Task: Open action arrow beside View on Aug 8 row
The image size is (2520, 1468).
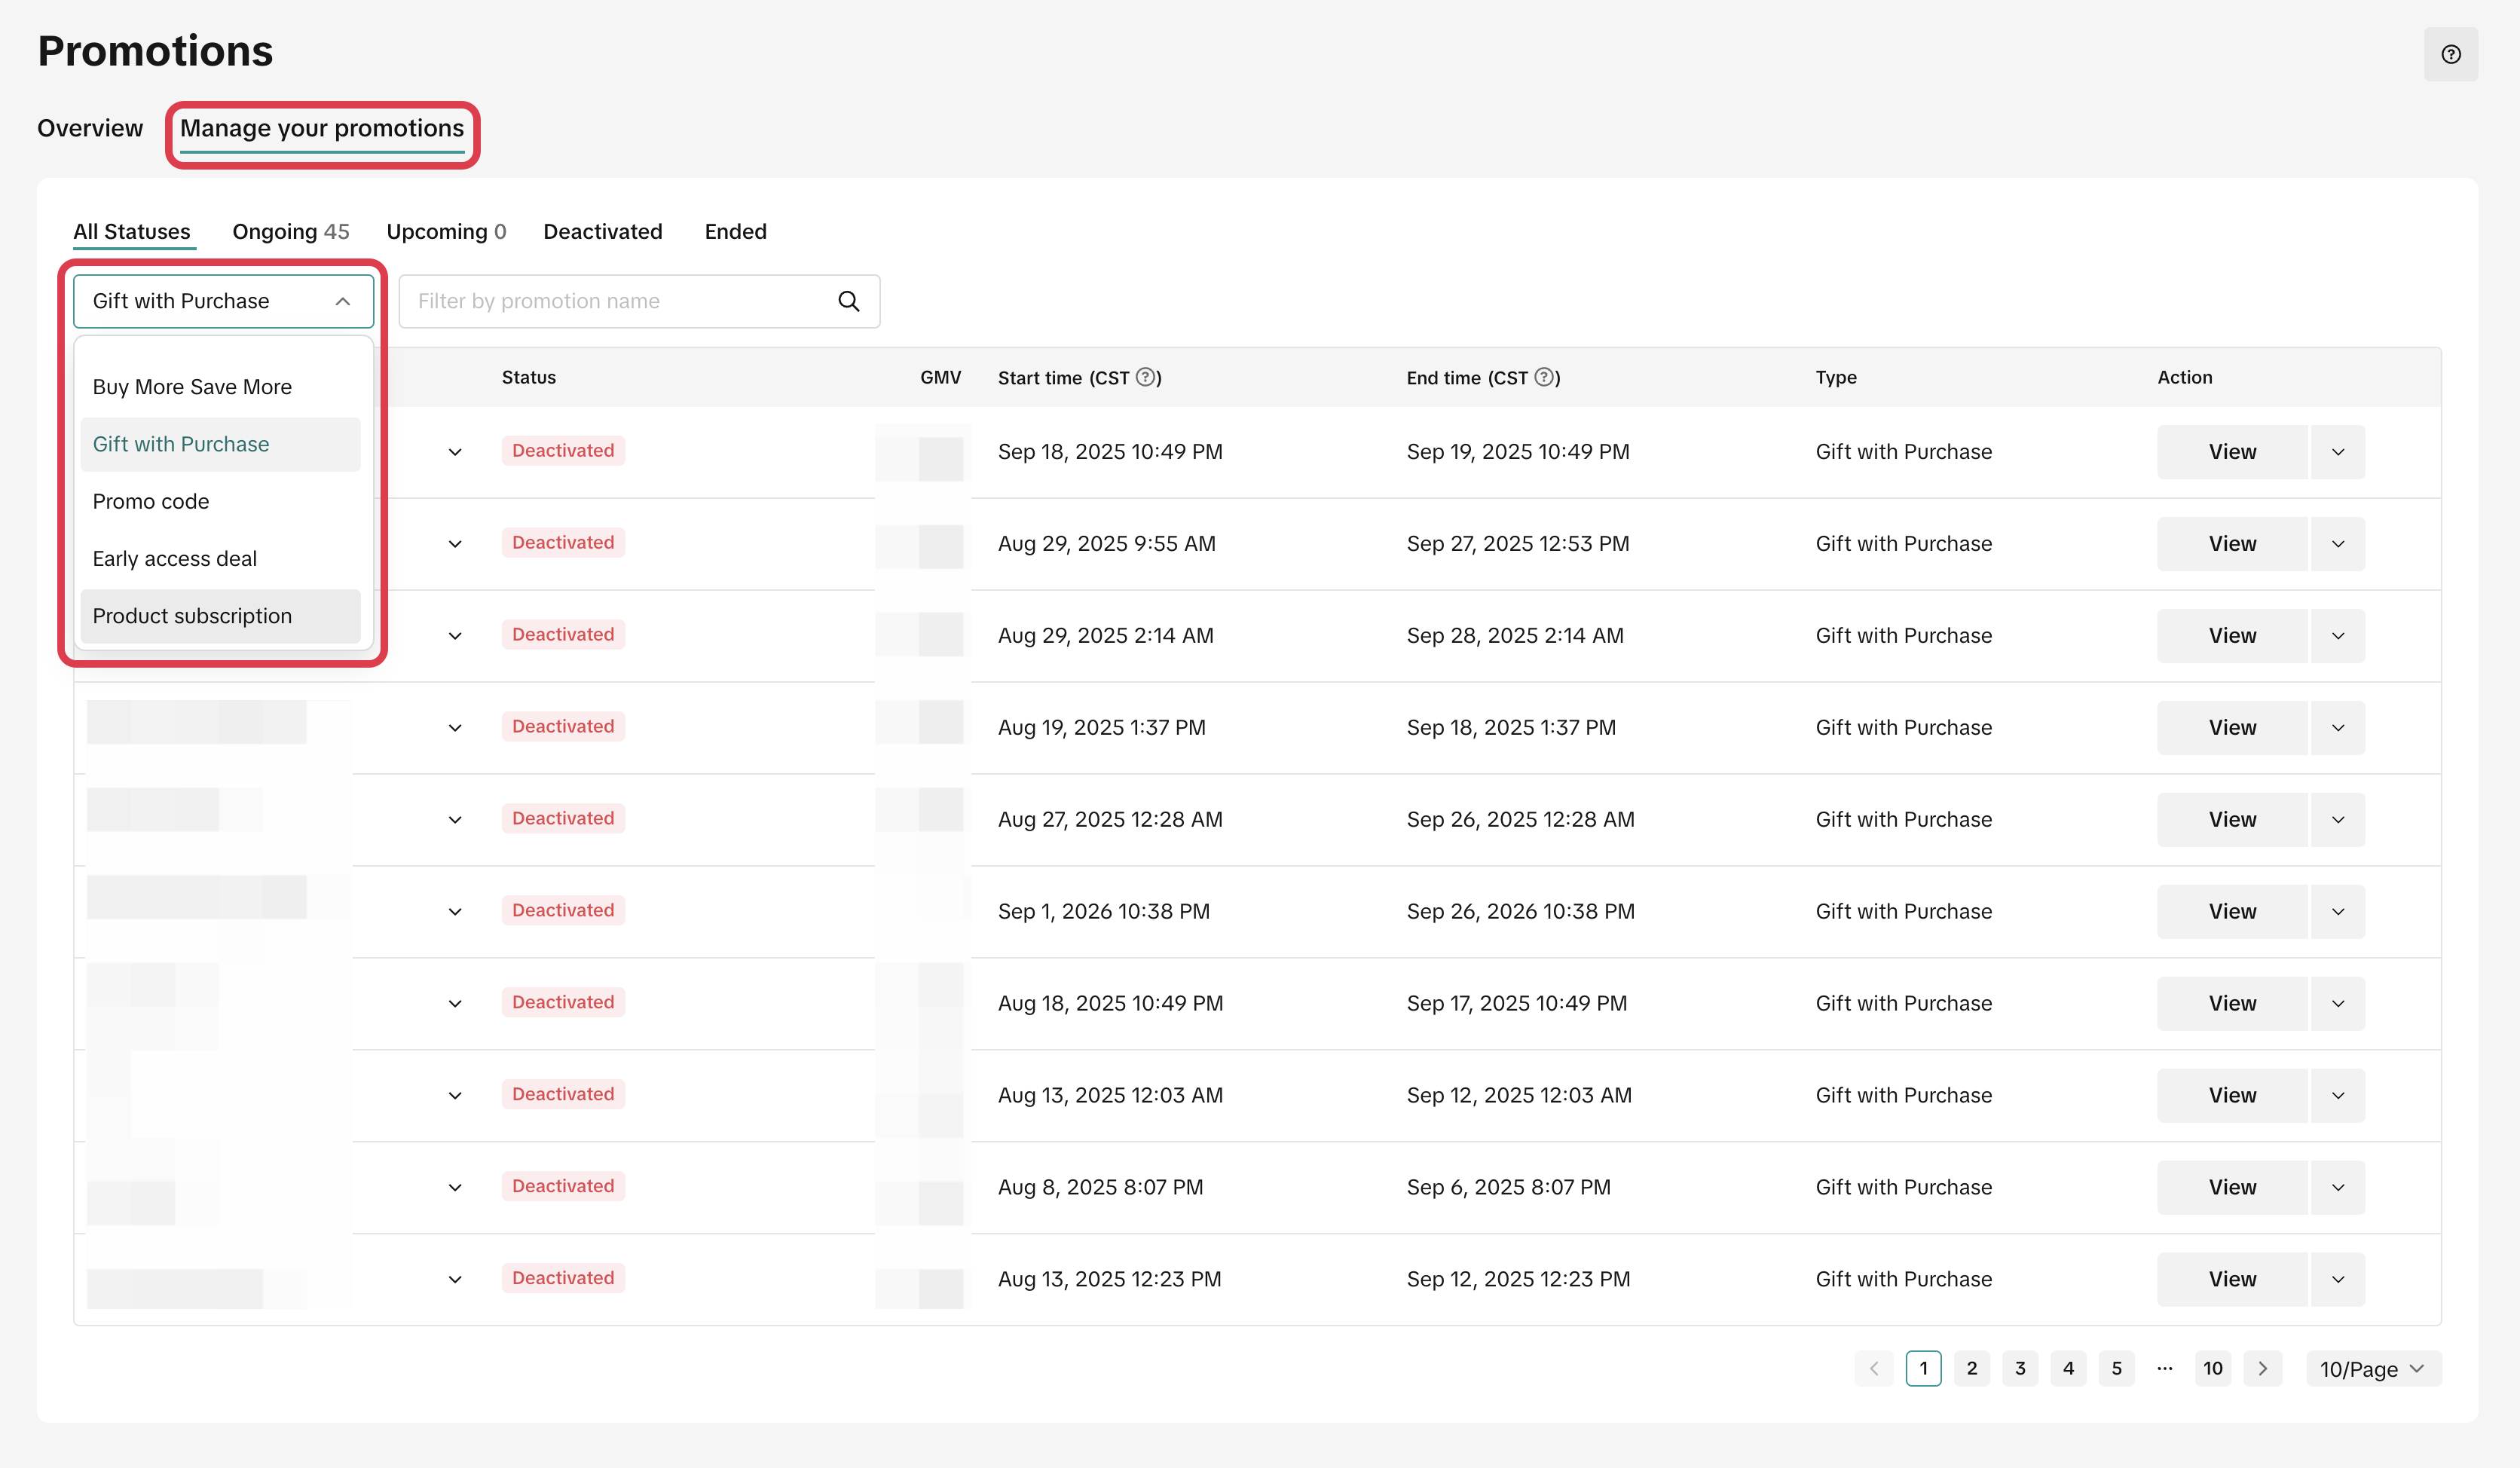Action: [2337, 1187]
